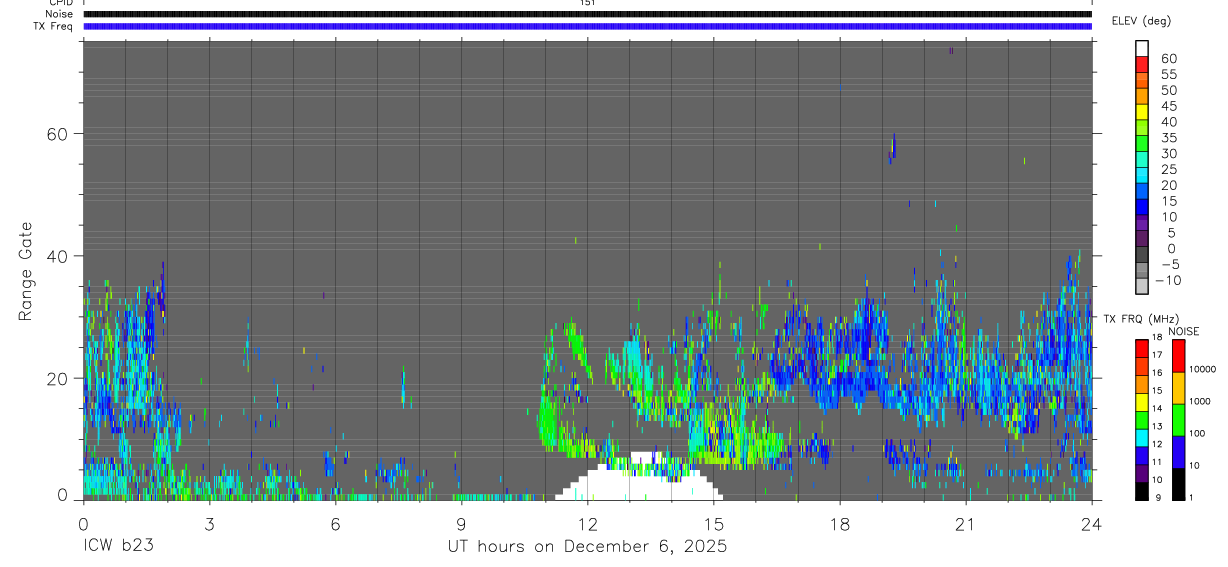Click the 'TX Freq' row label above the plot

(x=54, y=26)
